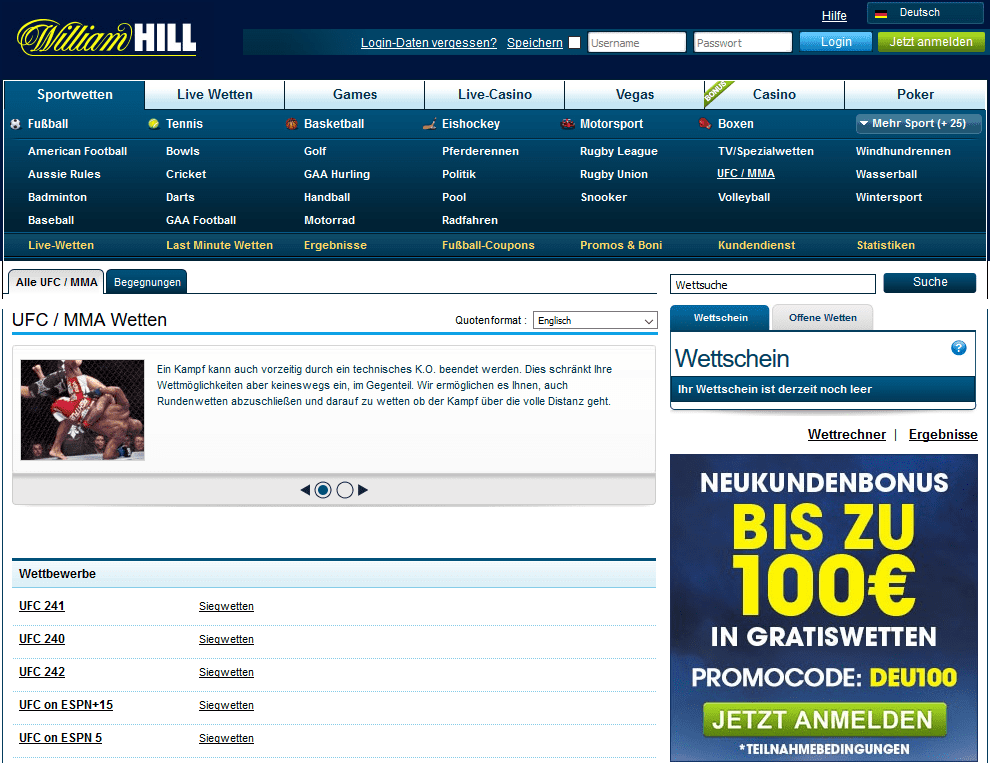The height and width of the screenshot is (763, 990).
Task: Click Siegwetten for UFC on ESPN 5
Action: 226,738
